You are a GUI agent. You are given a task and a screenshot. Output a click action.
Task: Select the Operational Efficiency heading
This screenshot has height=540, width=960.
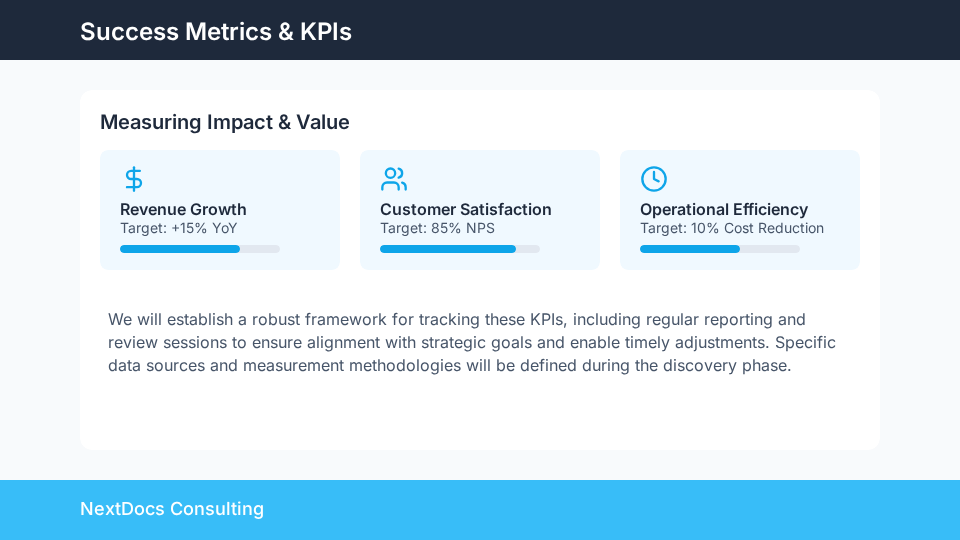[x=723, y=209]
